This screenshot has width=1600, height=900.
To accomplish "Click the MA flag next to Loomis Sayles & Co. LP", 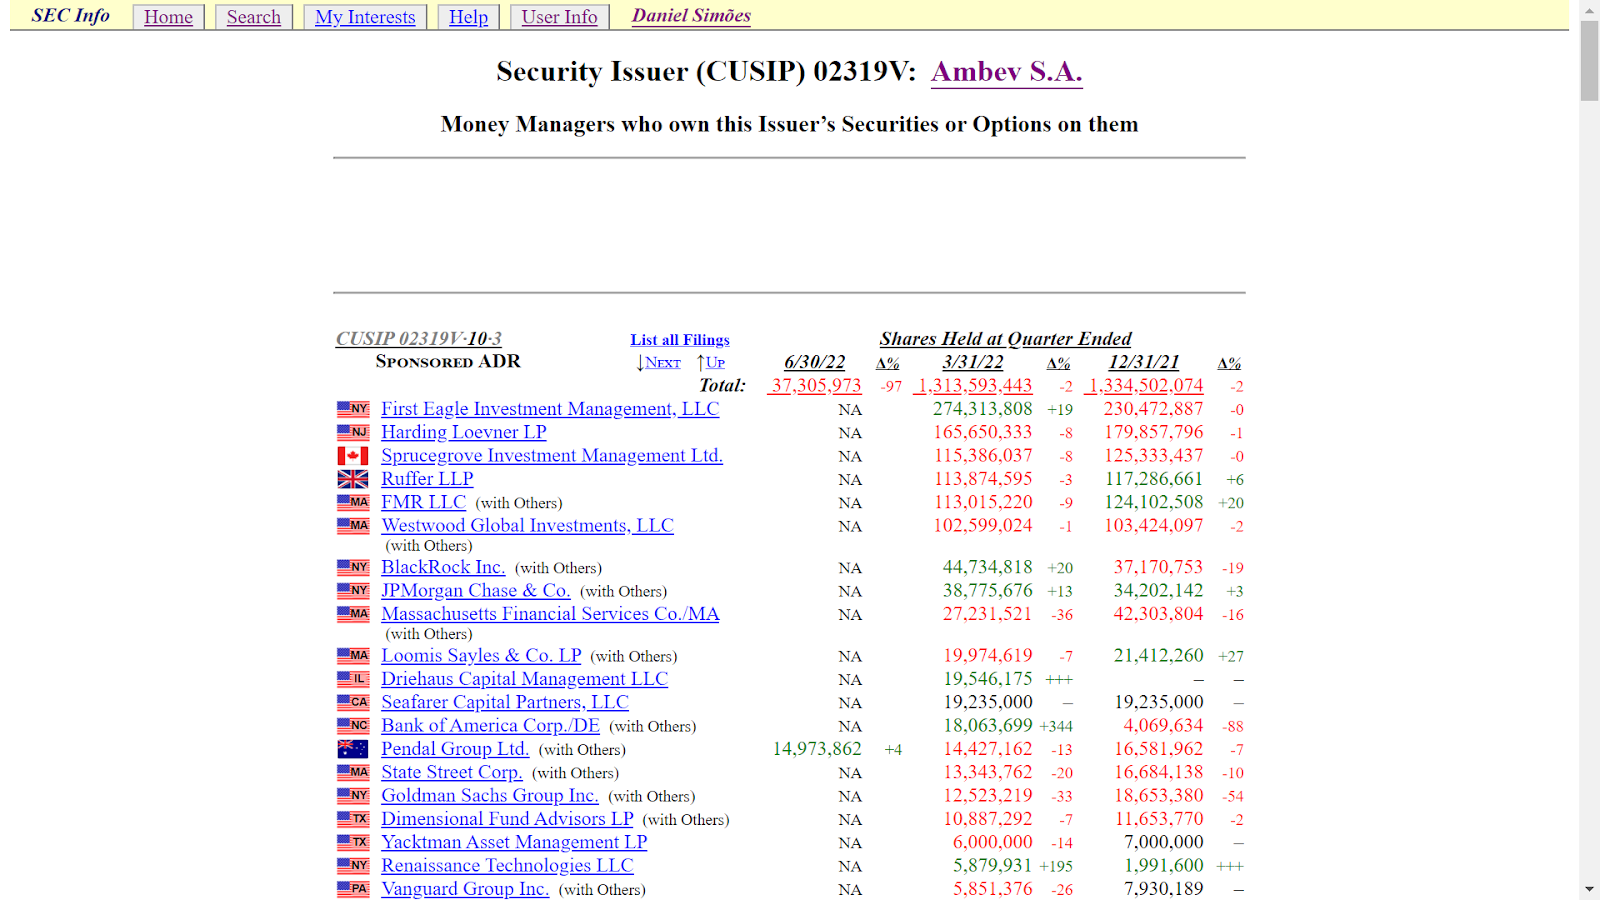I will 353,656.
